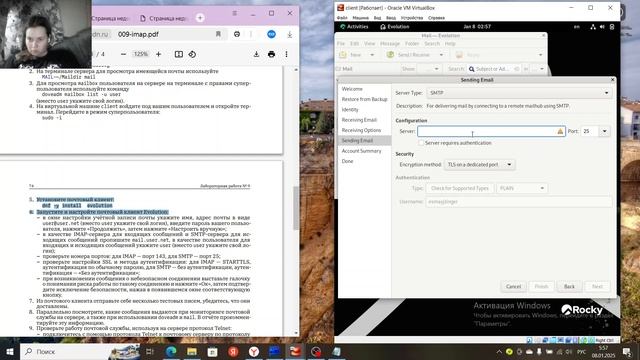Open File Explorer from taskbar

tap(192, 351)
